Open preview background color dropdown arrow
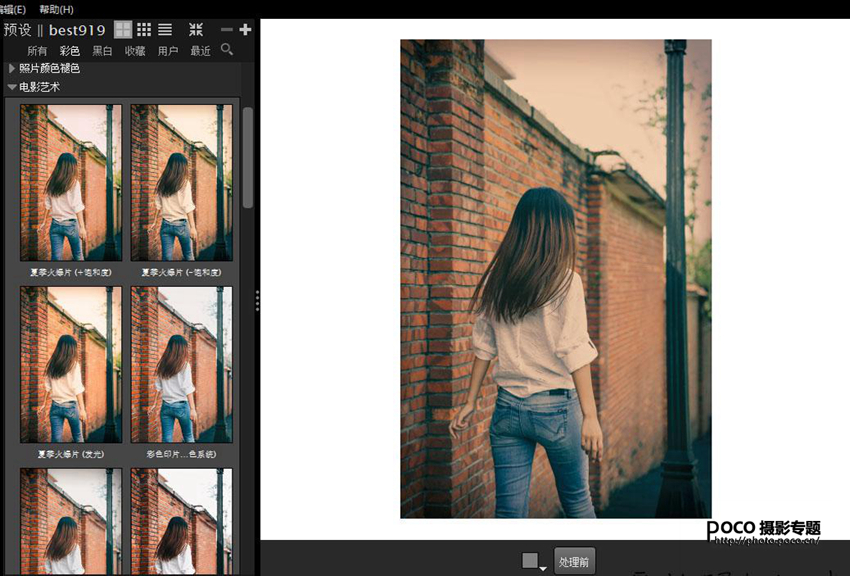The image size is (850, 576). [x=543, y=568]
